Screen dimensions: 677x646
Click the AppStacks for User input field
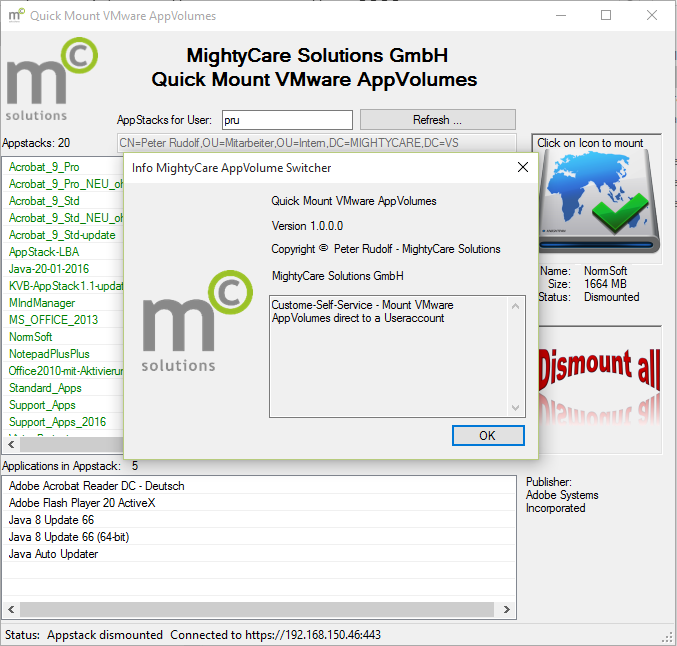[x=287, y=120]
